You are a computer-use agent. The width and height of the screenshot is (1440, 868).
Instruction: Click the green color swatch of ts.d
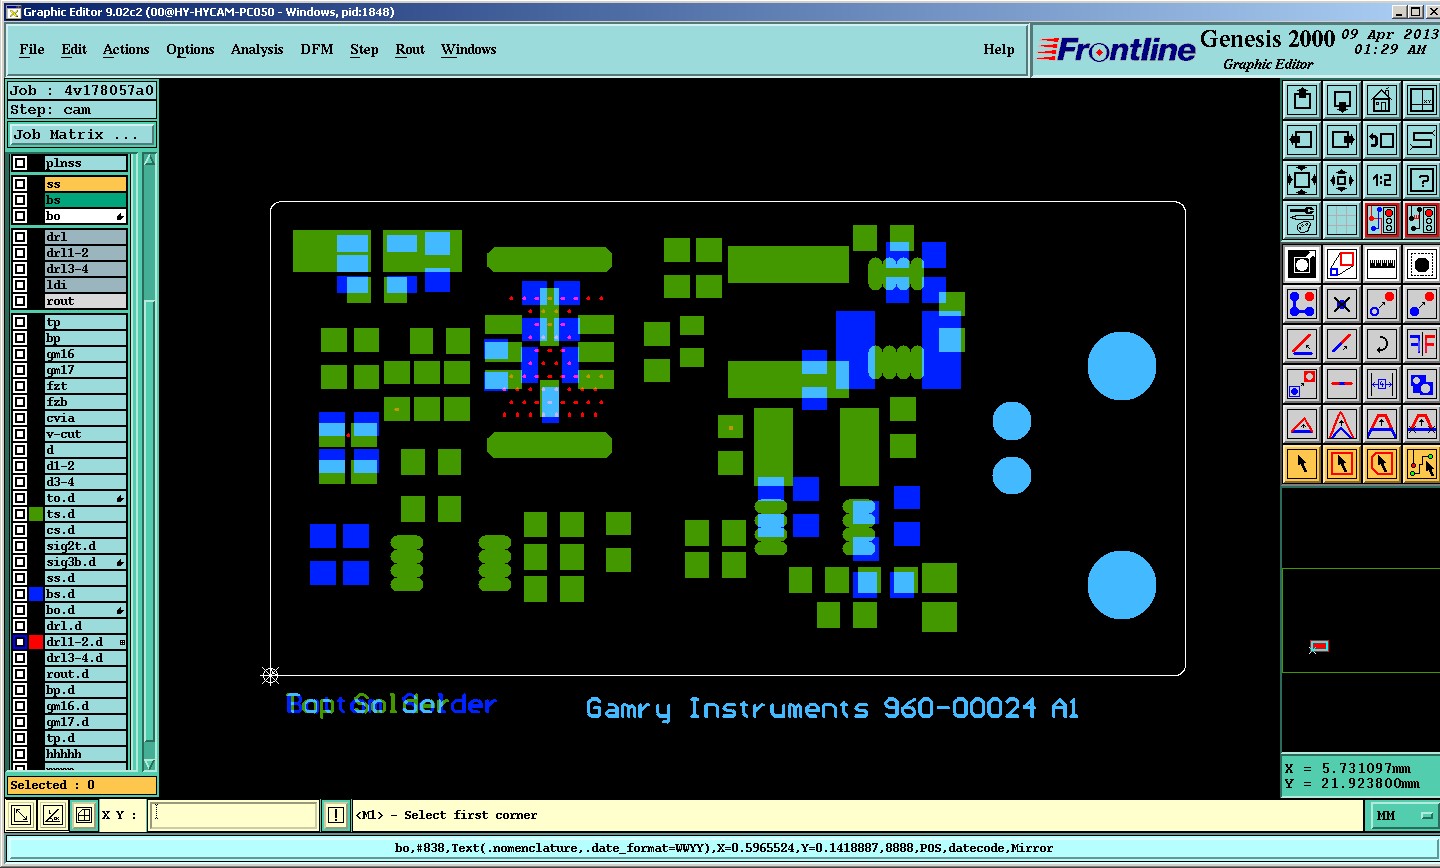(x=36, y=514)
